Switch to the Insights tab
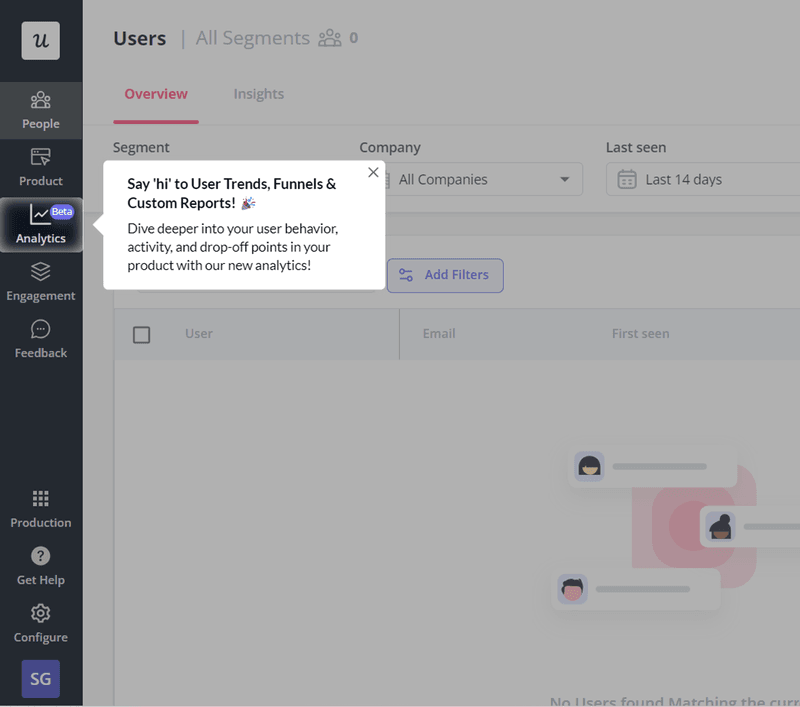 click(258, 93)
